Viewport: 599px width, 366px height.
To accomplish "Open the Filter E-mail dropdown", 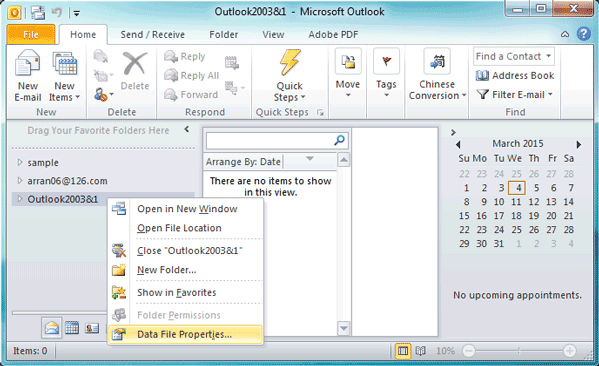I will point(515,94).
